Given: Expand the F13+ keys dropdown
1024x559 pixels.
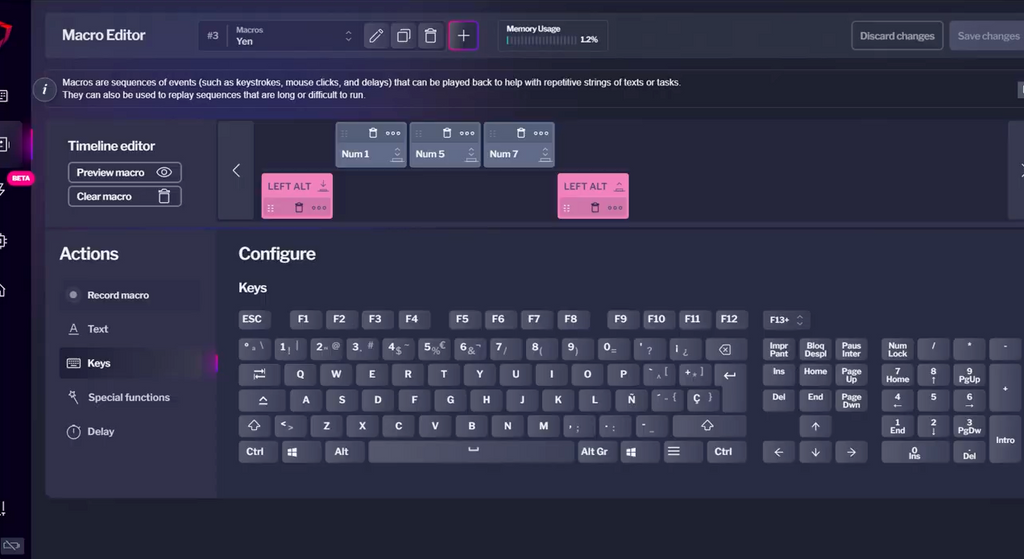Looking at the screenshot, I should point(785,320).
